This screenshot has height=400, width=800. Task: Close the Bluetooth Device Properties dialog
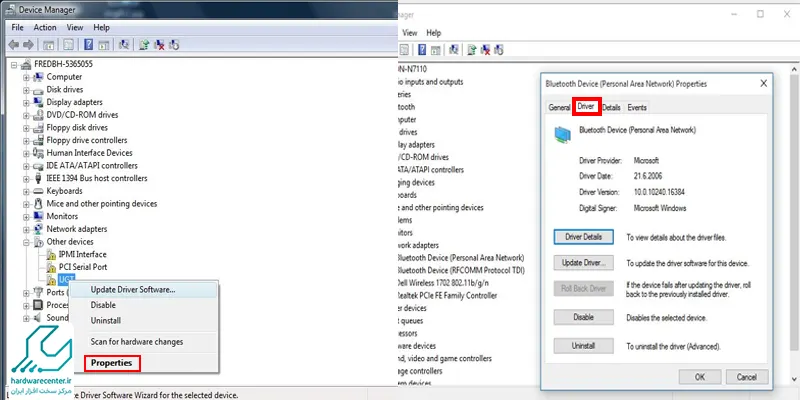tap(763, 84)
